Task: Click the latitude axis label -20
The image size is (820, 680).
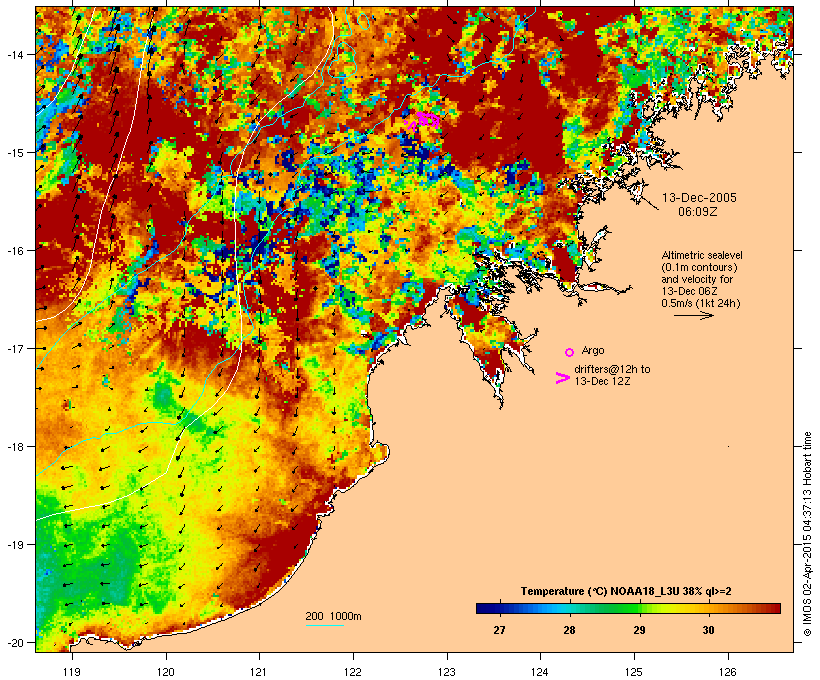Action: click(14, 642)
